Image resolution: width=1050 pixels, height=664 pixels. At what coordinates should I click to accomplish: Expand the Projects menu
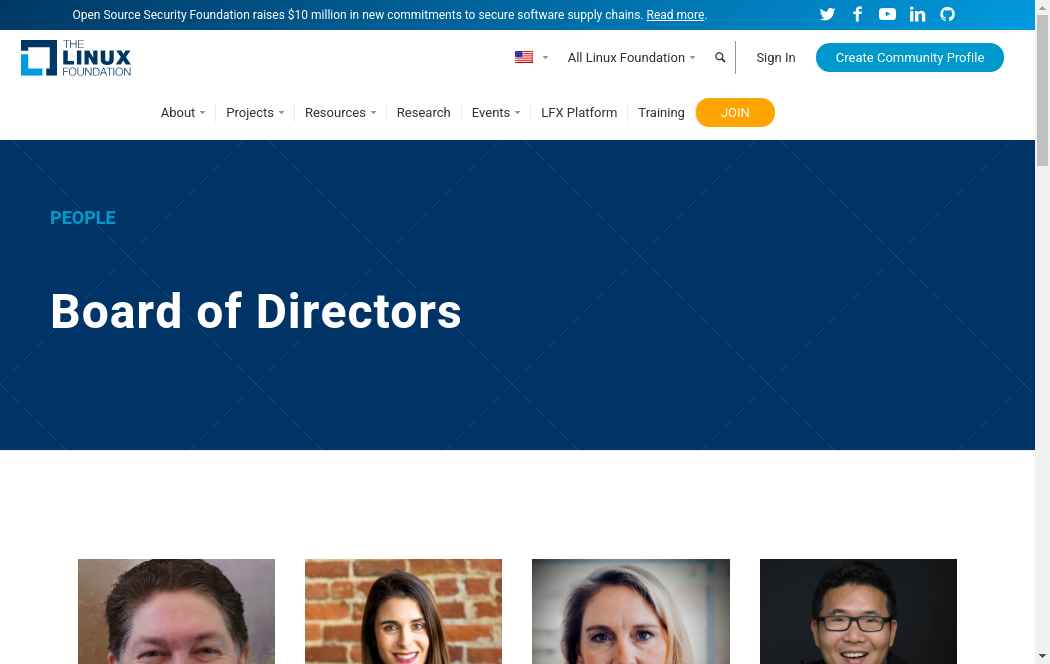point(255,112)
